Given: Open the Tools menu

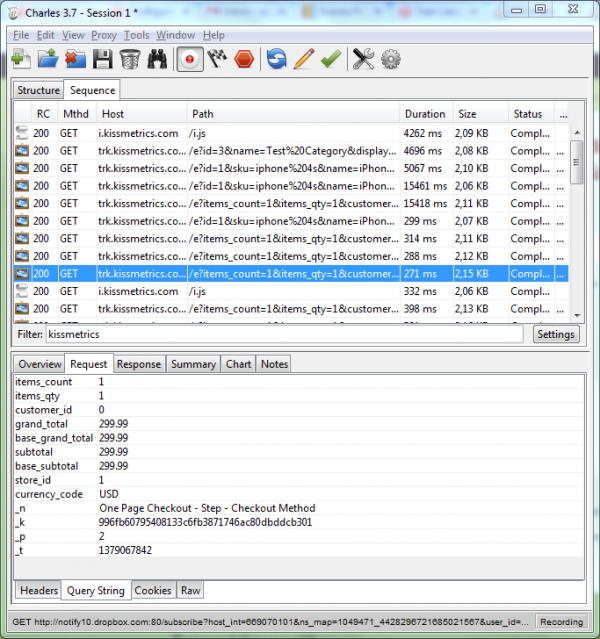Looking at the screenshot, I should pyautogui.click(x=137, y=35).
